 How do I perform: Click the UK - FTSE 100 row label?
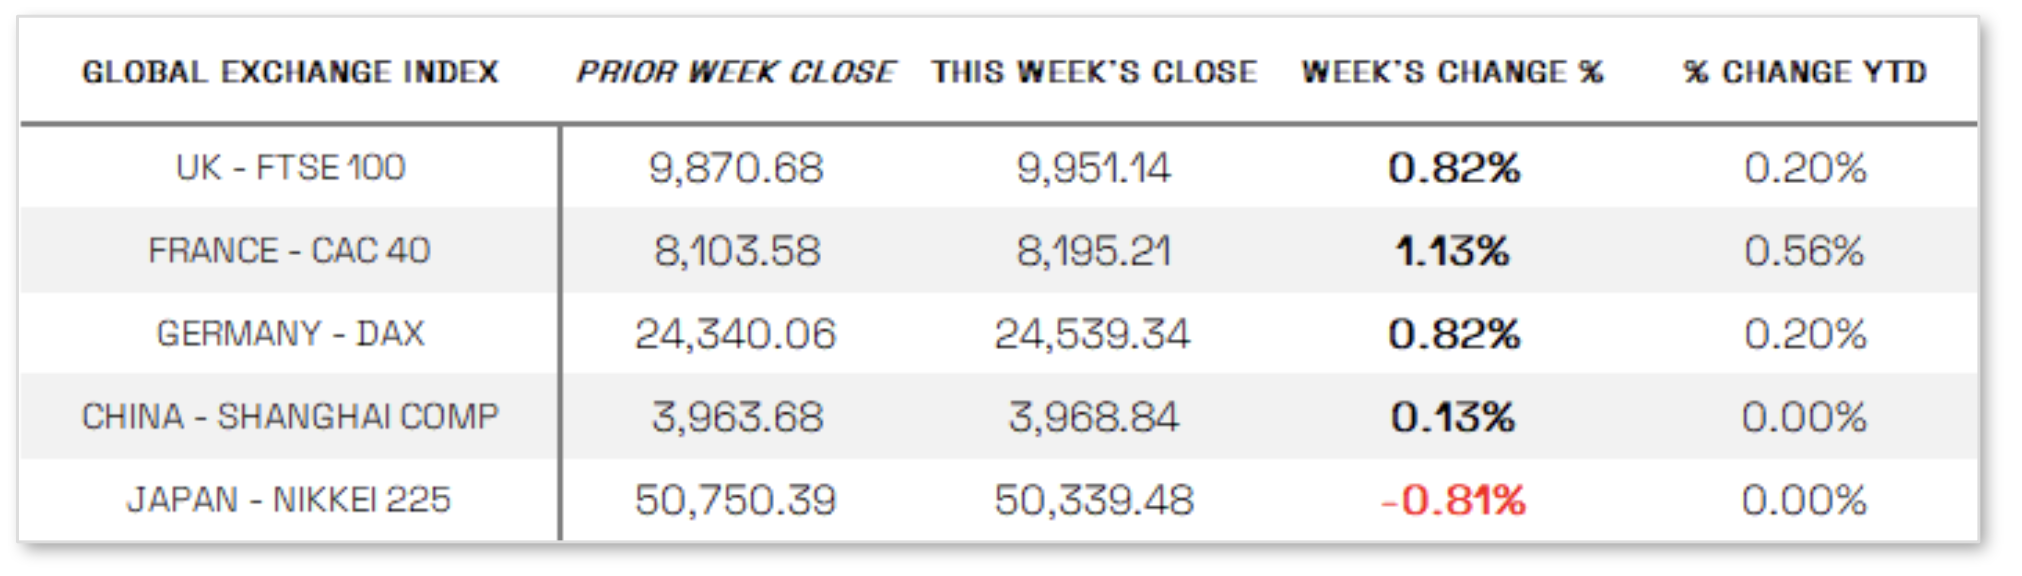290,167
